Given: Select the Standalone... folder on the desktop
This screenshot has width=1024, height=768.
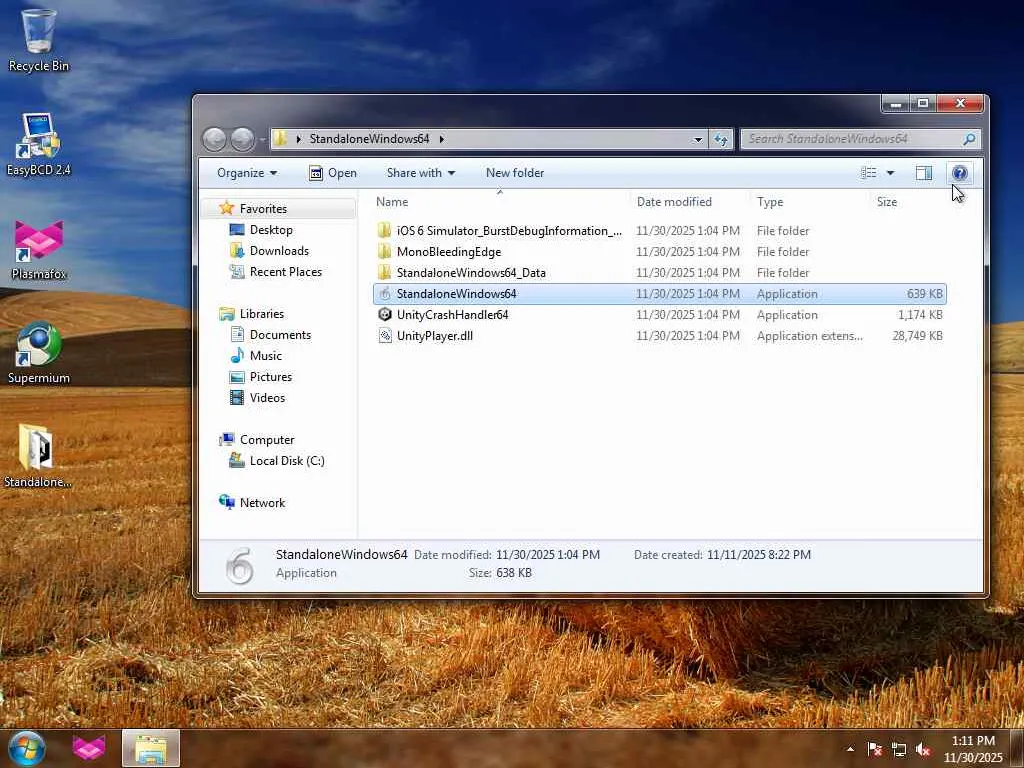Looking at the screenshot, I should (x=38, y=456).
